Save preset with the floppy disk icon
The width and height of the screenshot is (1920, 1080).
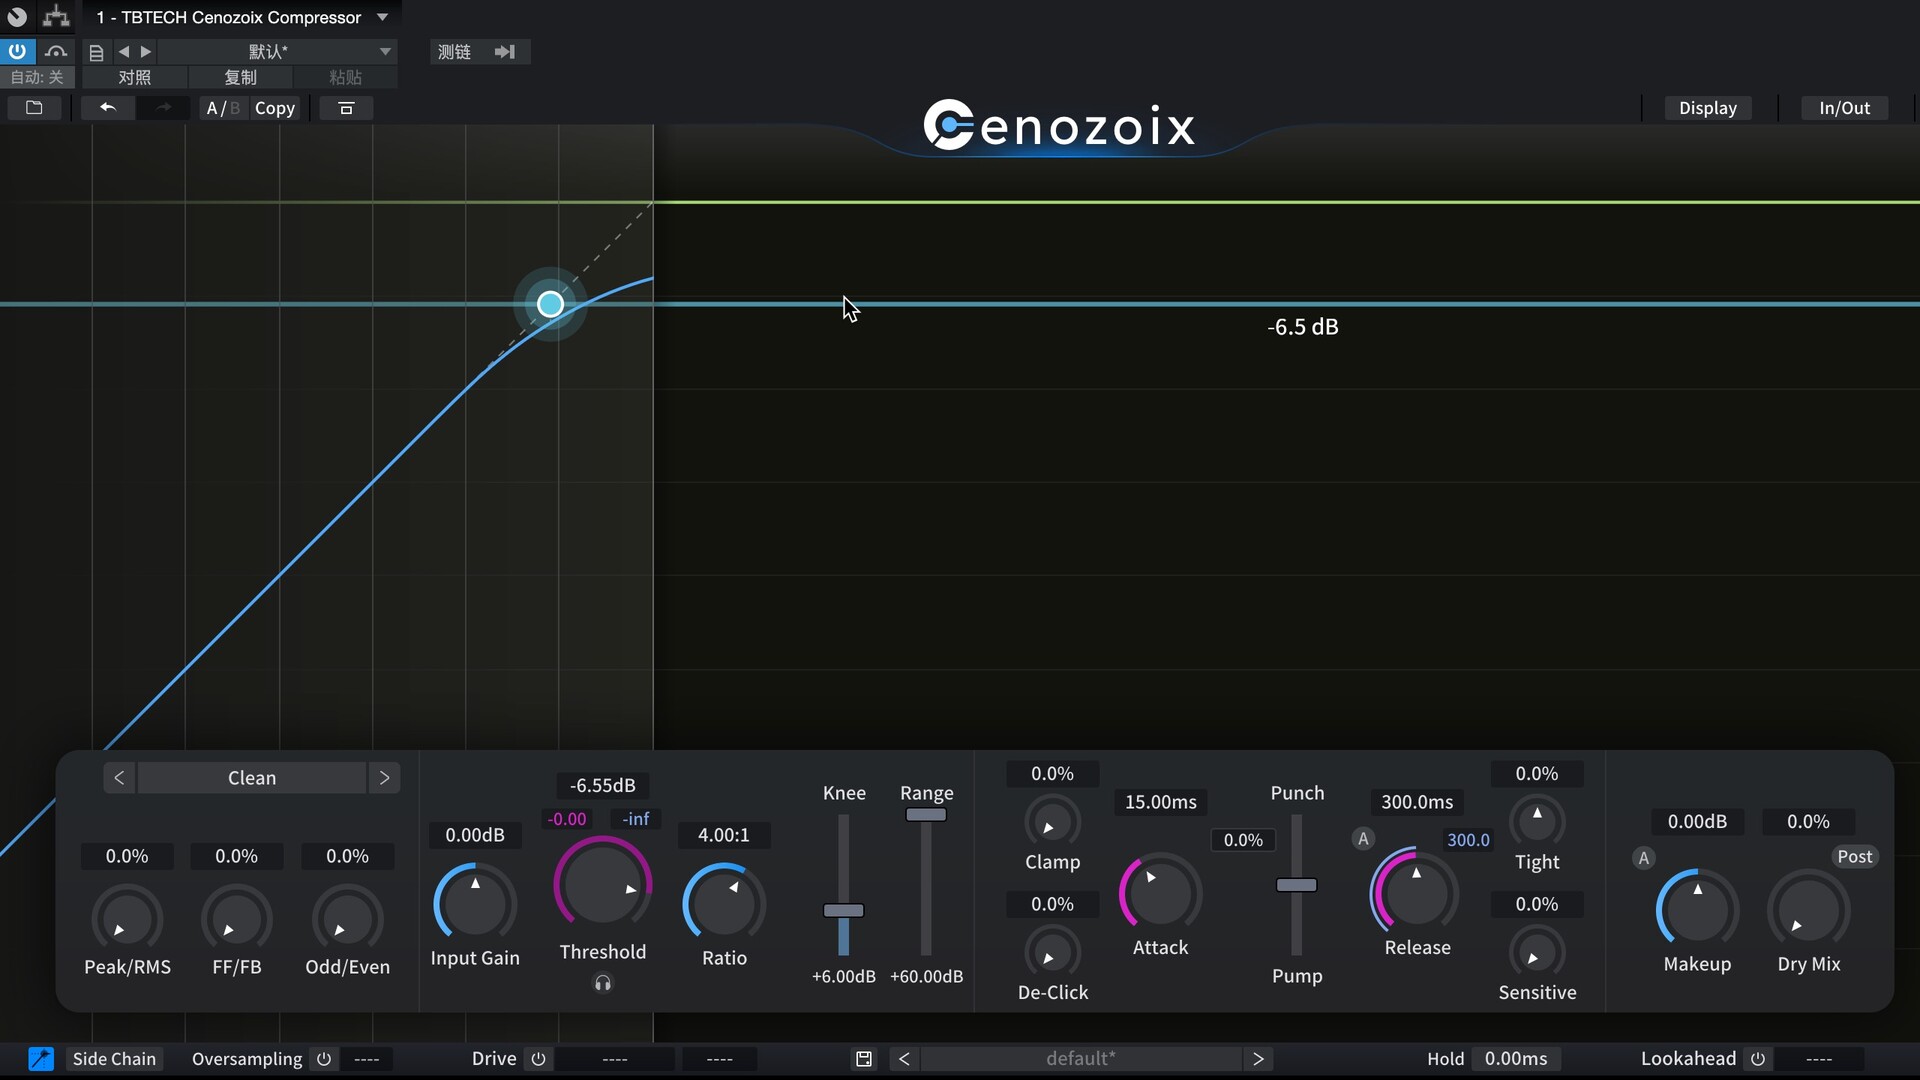pos(864,1059)
